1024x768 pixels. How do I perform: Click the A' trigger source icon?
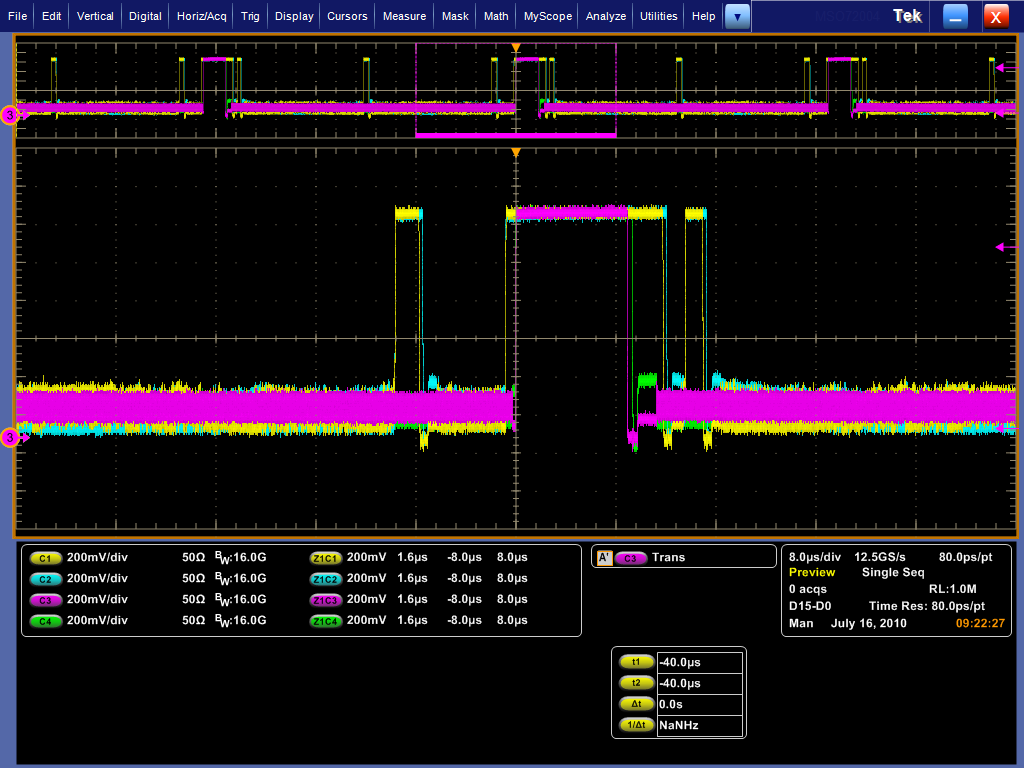click(x=604, y=557)
